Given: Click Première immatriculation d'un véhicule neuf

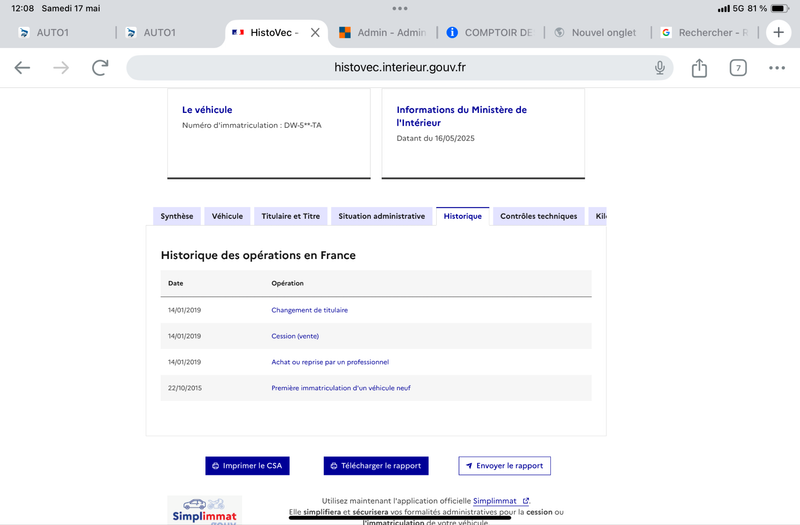Looking at the screenshot, I should point(341,388).
